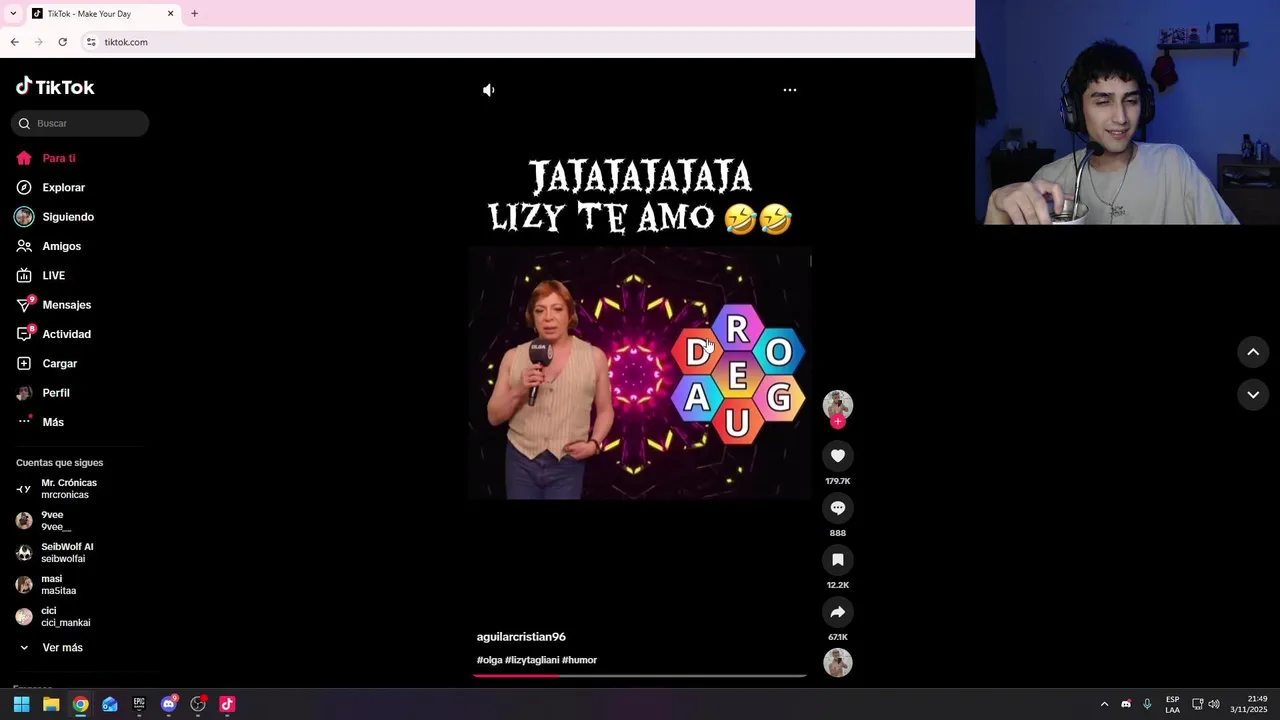Open a new browser tab
This screenshot has width=1280, height=720.
pyautogui.click(x=194, y=14)
